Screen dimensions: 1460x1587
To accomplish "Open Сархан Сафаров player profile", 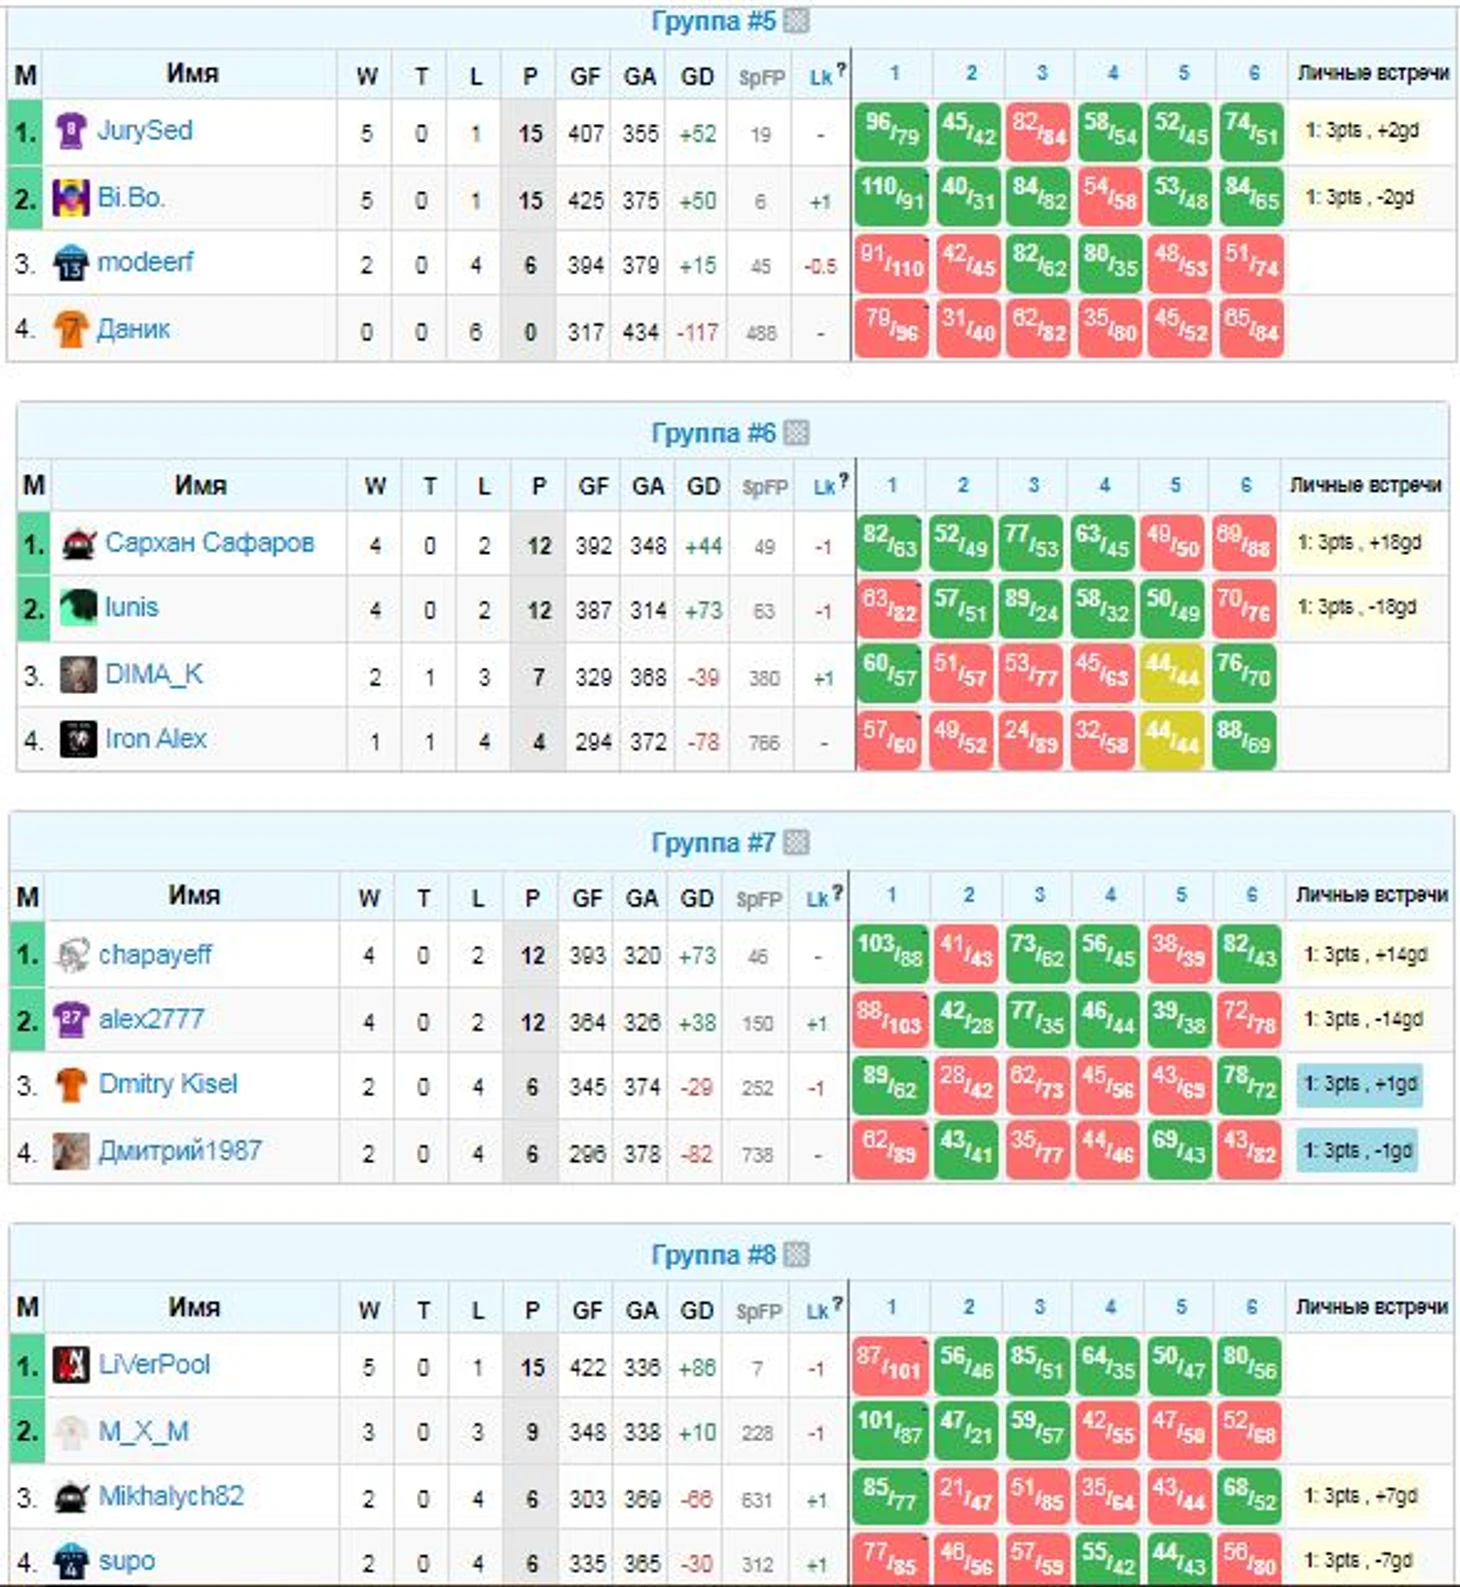I will pos(210,543).
